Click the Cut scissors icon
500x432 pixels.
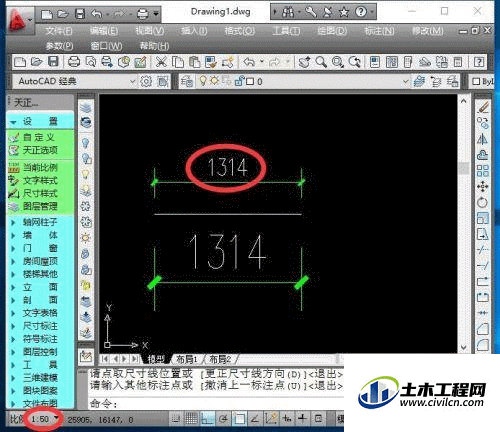click(x=161, y=62)
